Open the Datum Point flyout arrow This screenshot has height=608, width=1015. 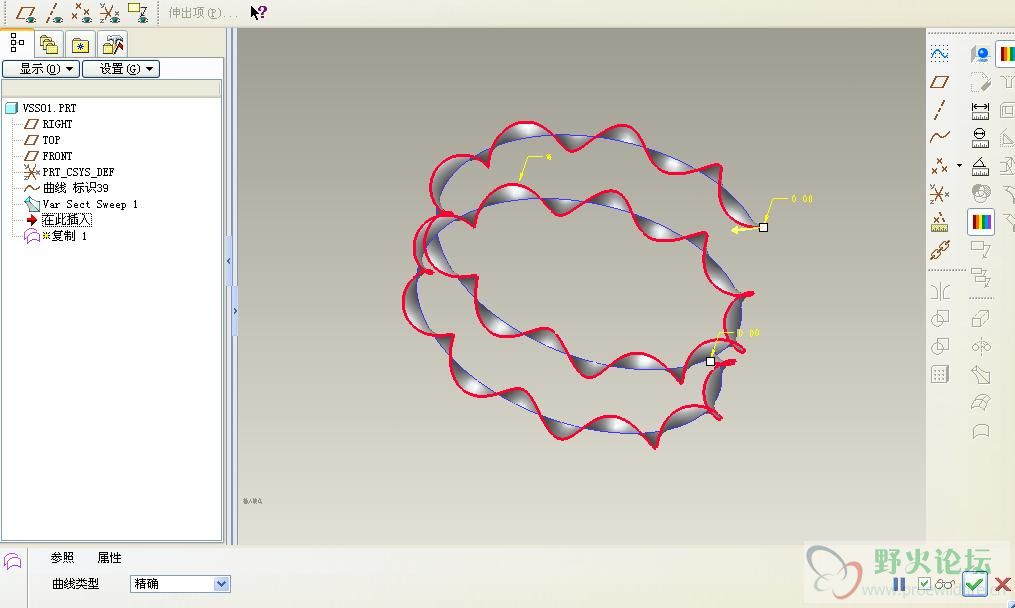point(959,166)
